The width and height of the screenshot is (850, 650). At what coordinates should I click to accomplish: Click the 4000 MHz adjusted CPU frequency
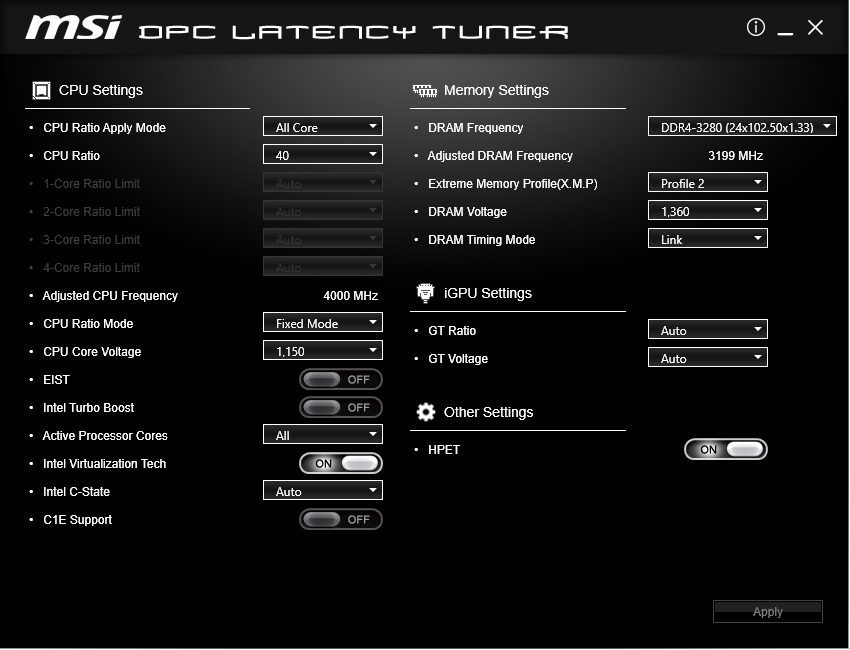point(351,295)
